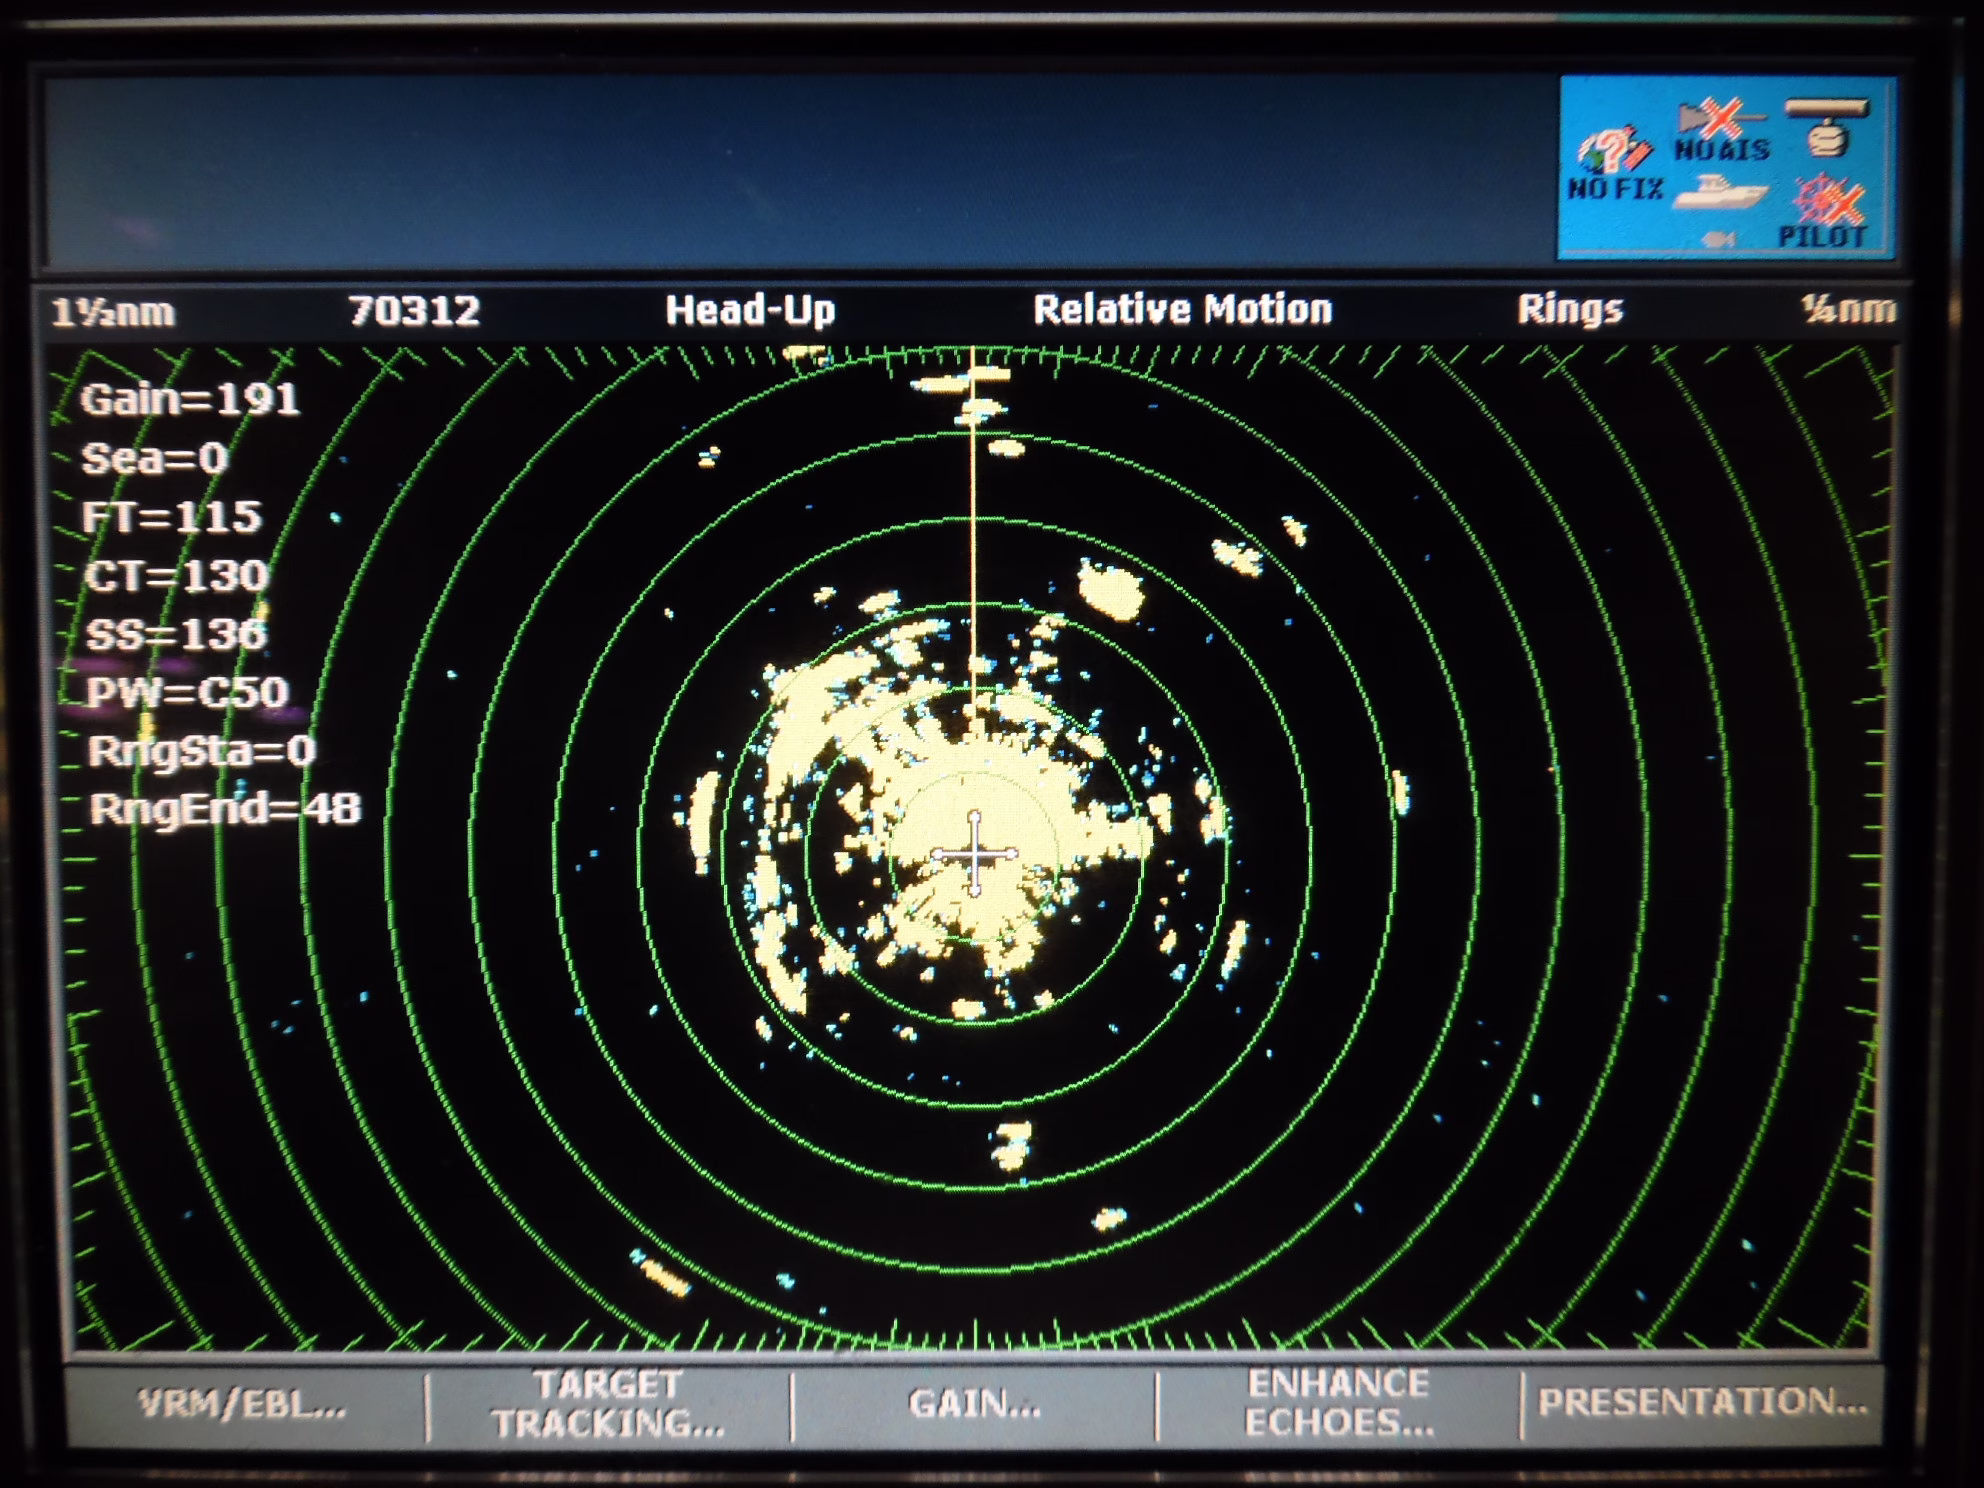Select the boat icon in status panel
Screen dimensions: 1984x1488
tap(1720, 192)
